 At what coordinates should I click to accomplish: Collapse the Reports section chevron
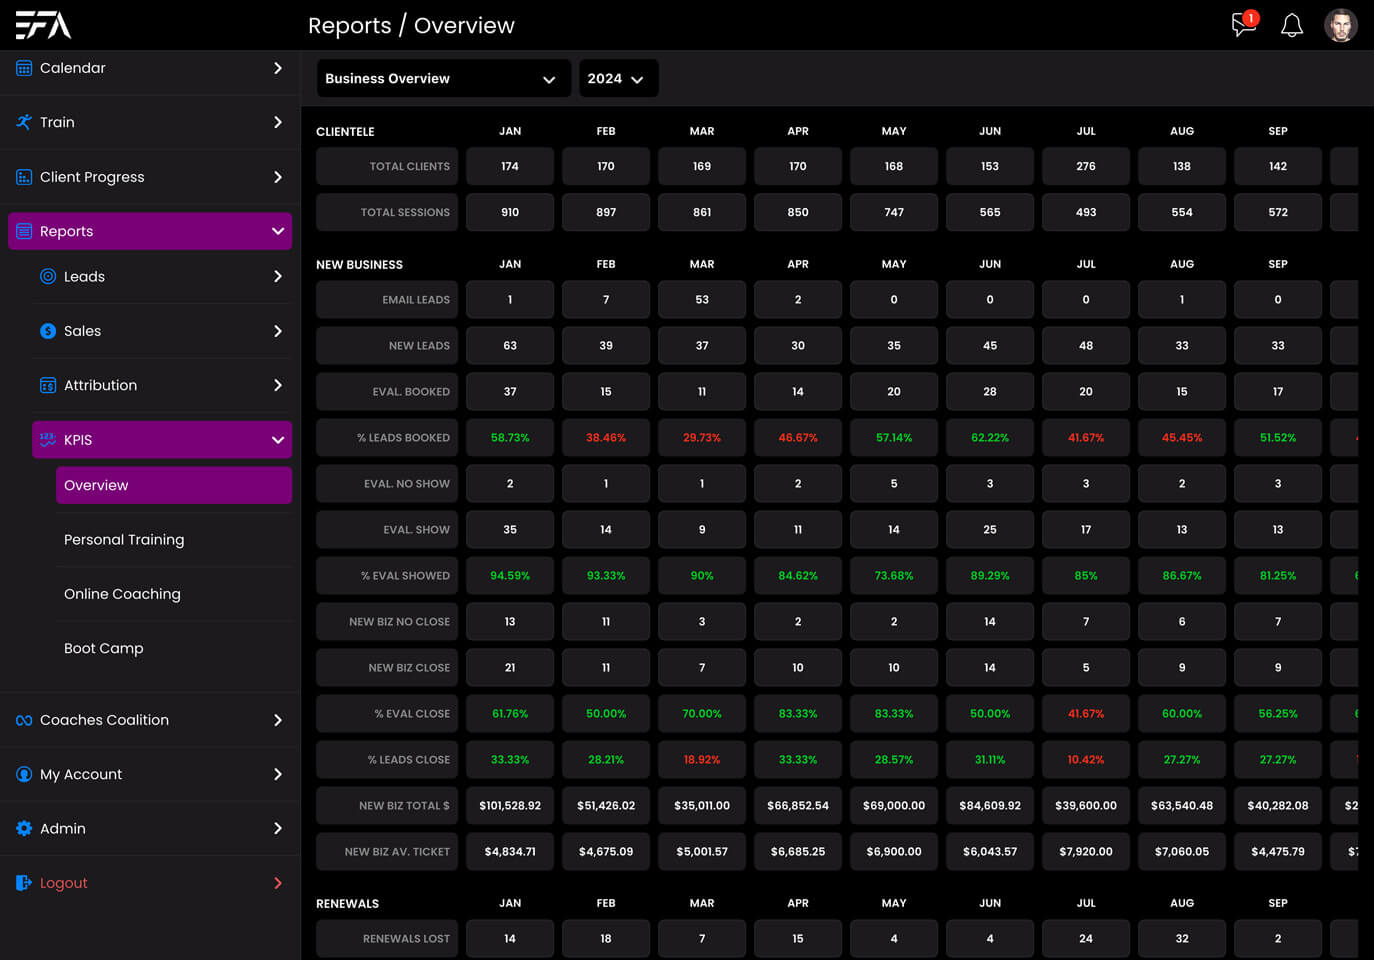click(x=278, y=231)
